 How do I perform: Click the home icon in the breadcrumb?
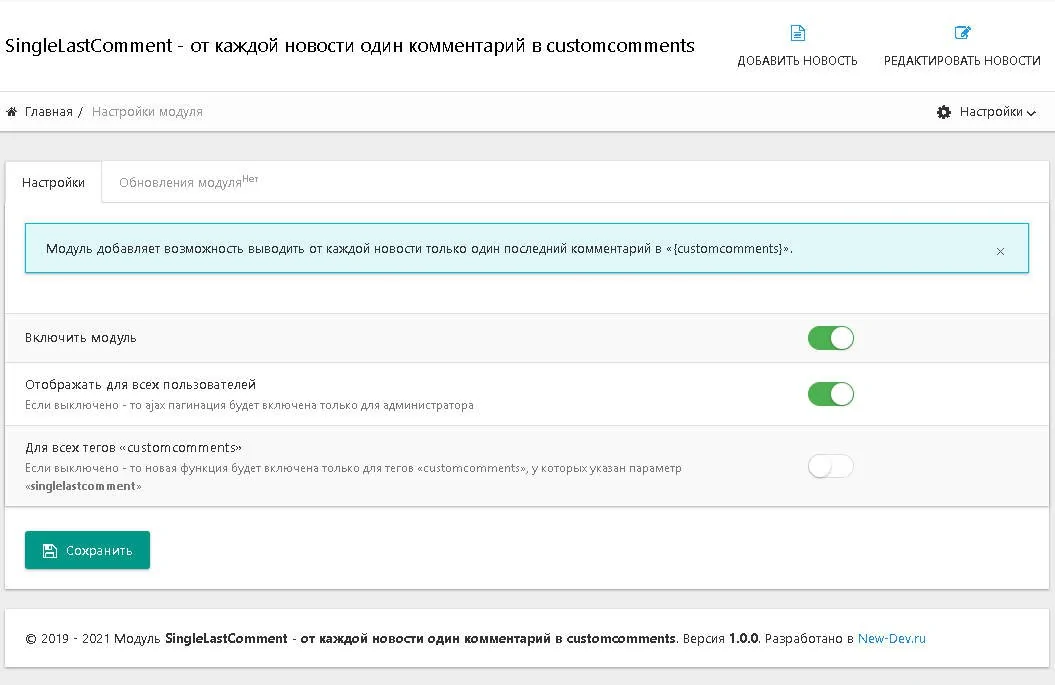point(11,112)
